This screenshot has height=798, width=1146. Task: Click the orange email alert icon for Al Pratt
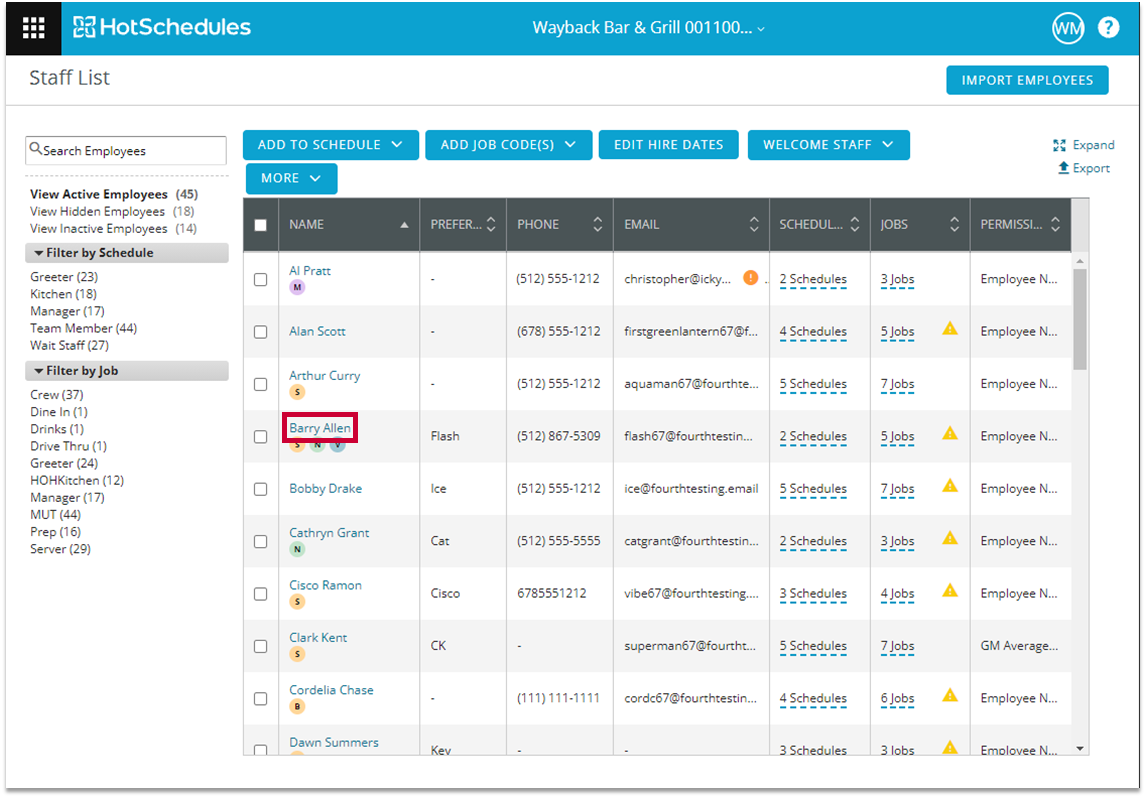click(750, 278)
